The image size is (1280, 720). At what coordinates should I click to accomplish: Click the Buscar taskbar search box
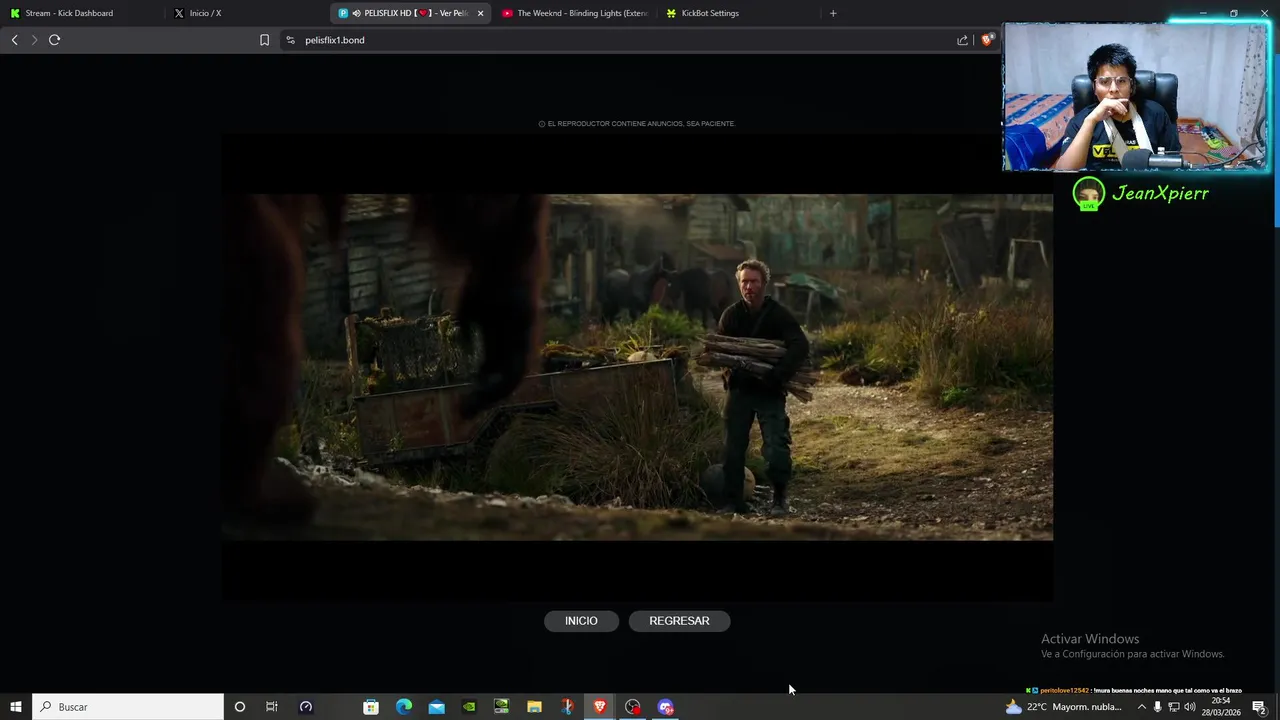128,707
